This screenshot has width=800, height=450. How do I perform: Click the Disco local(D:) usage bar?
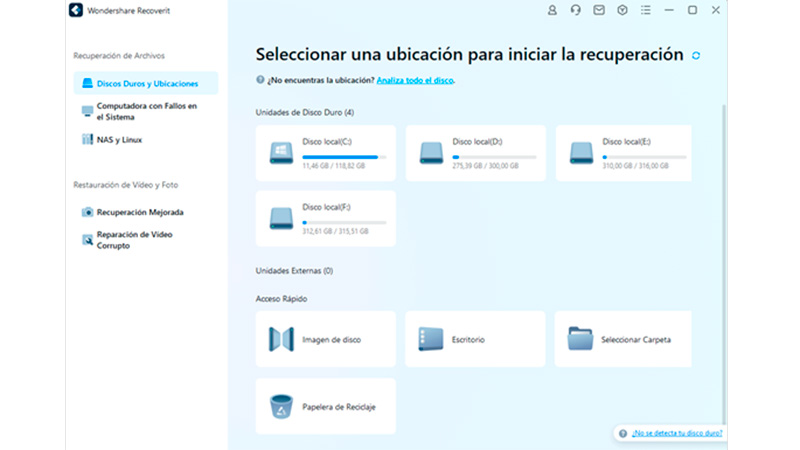(x=494, y=157)
